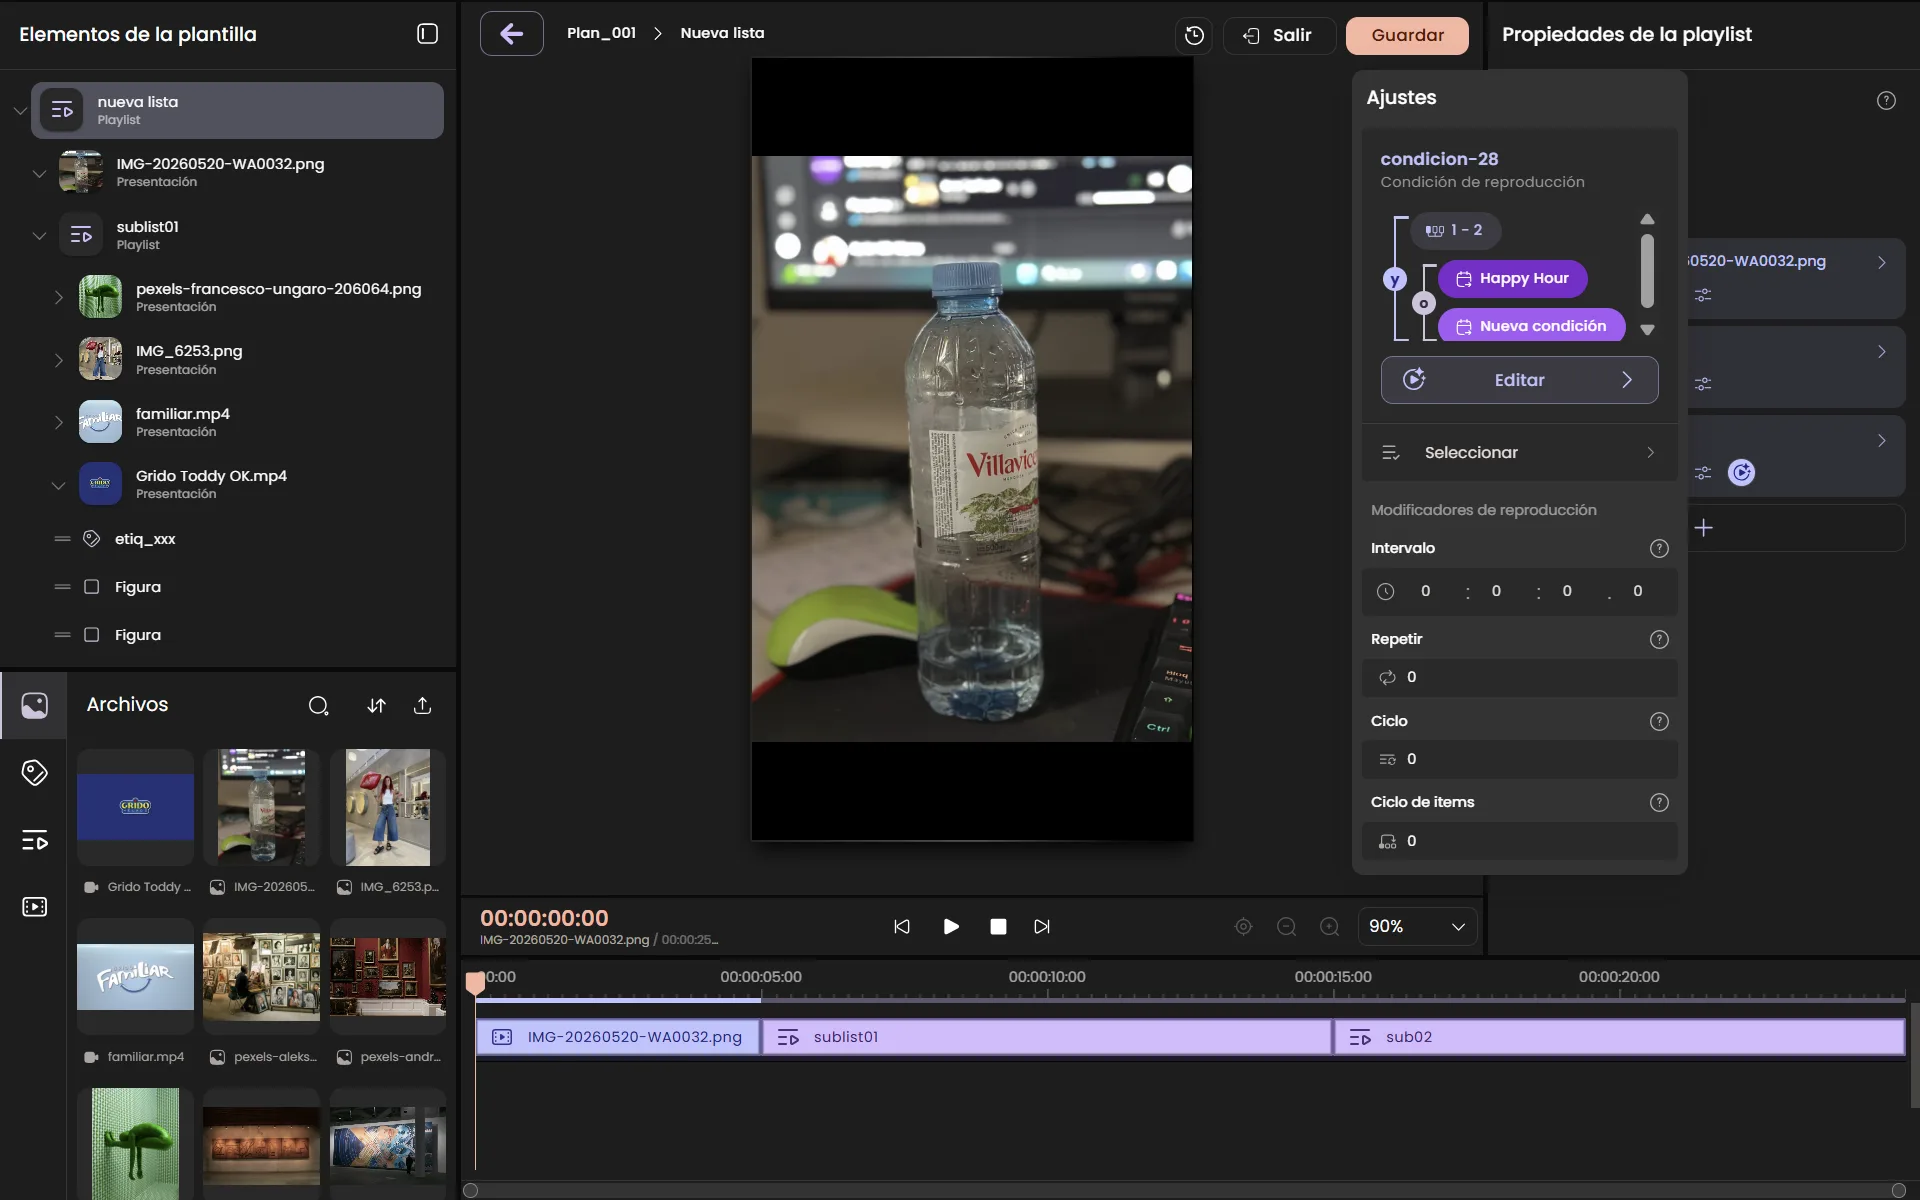
Task: Go to Plan_001 in the breadcrumb
Action: point(601,33)
